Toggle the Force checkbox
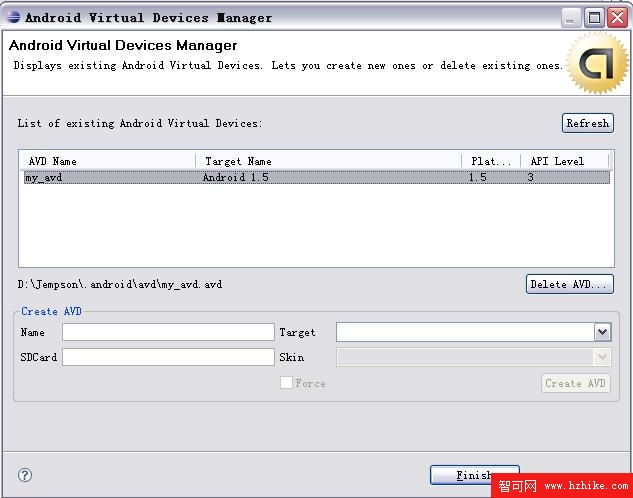Screen dimensions: 633x498 pyautogui.click(x=286, y=383)
